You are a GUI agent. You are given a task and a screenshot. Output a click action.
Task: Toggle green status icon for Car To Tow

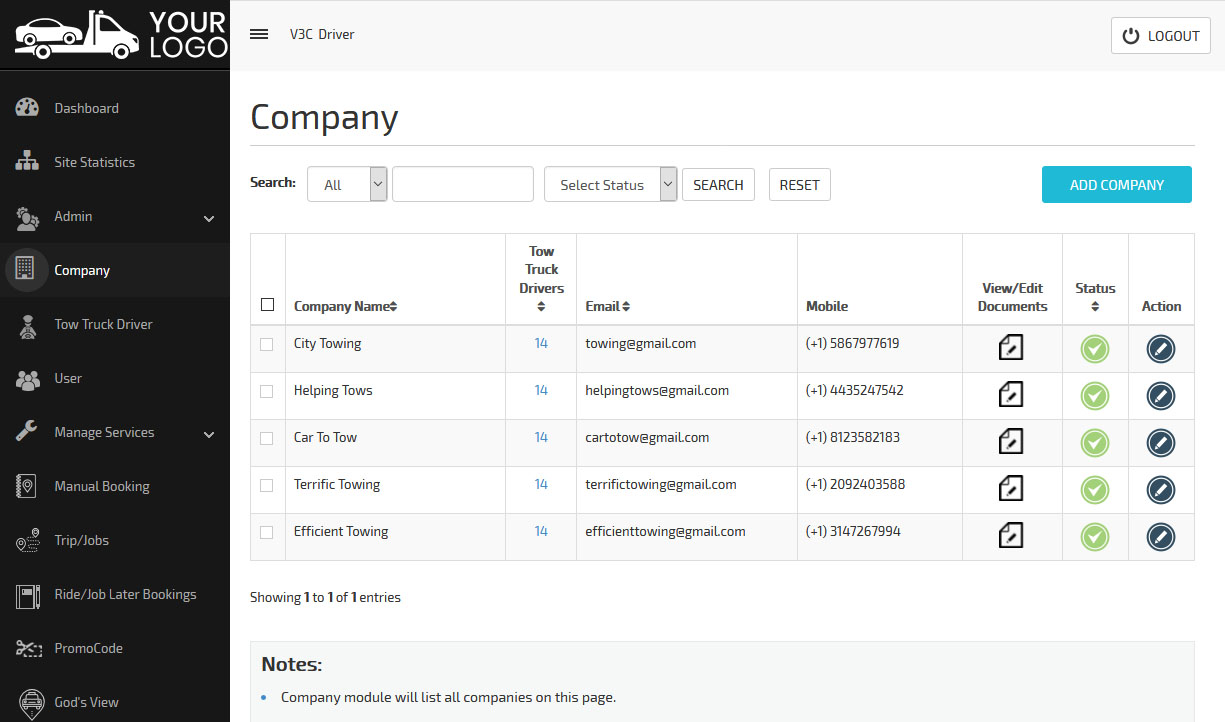1094,443
